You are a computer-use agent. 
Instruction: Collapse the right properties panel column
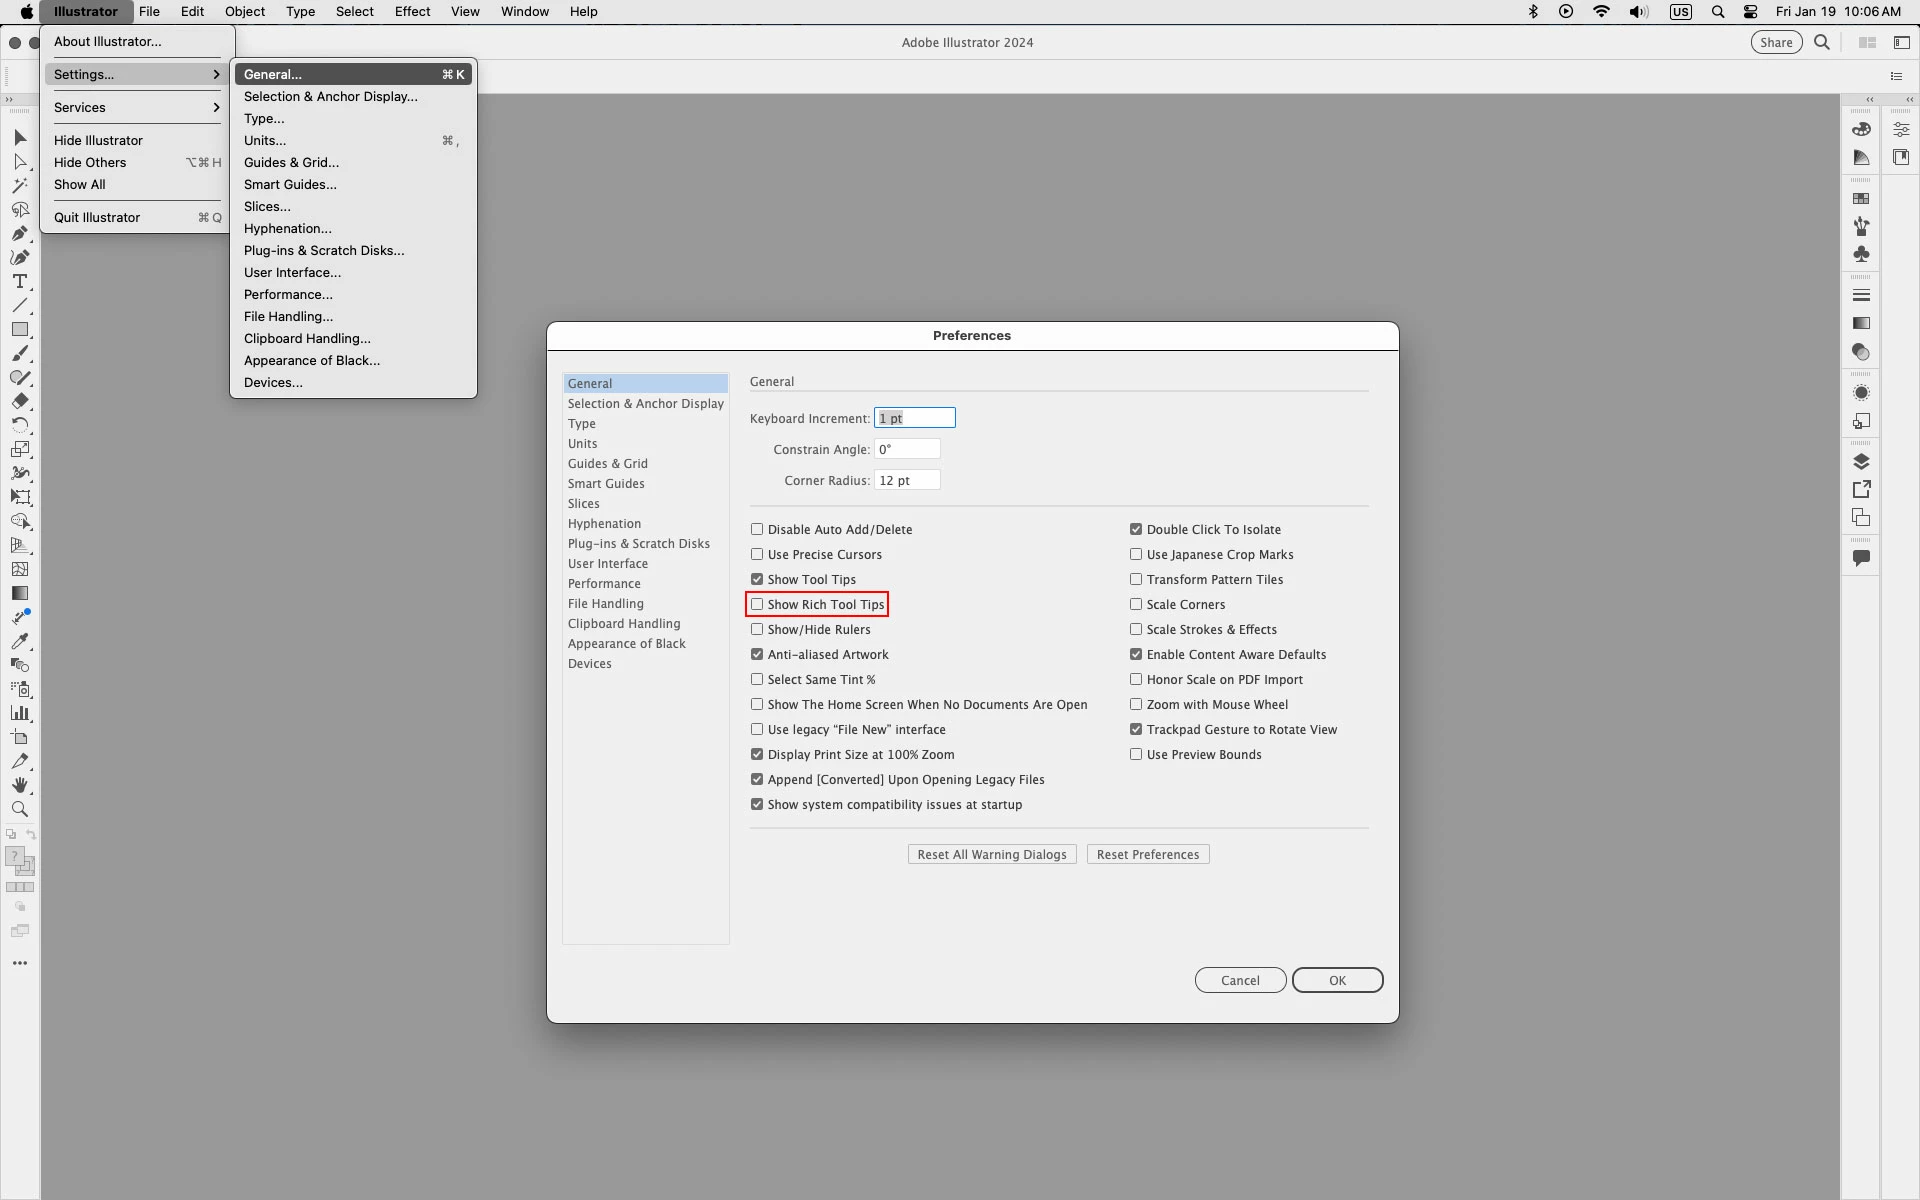1909,99
